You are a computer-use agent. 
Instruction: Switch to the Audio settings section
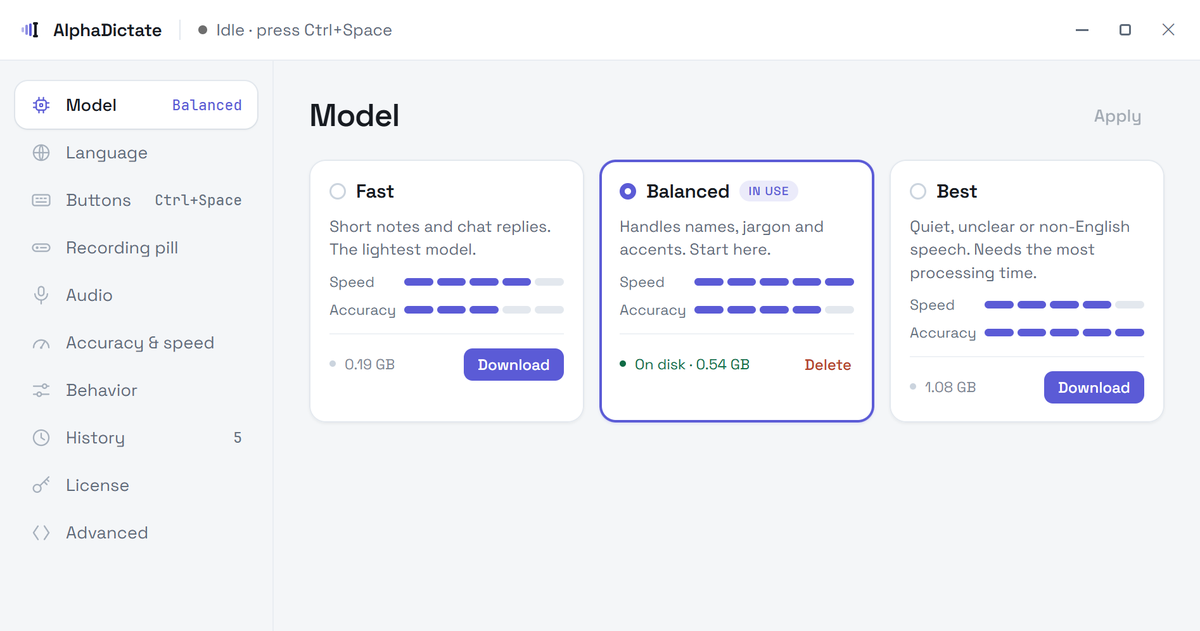point(136,295)
